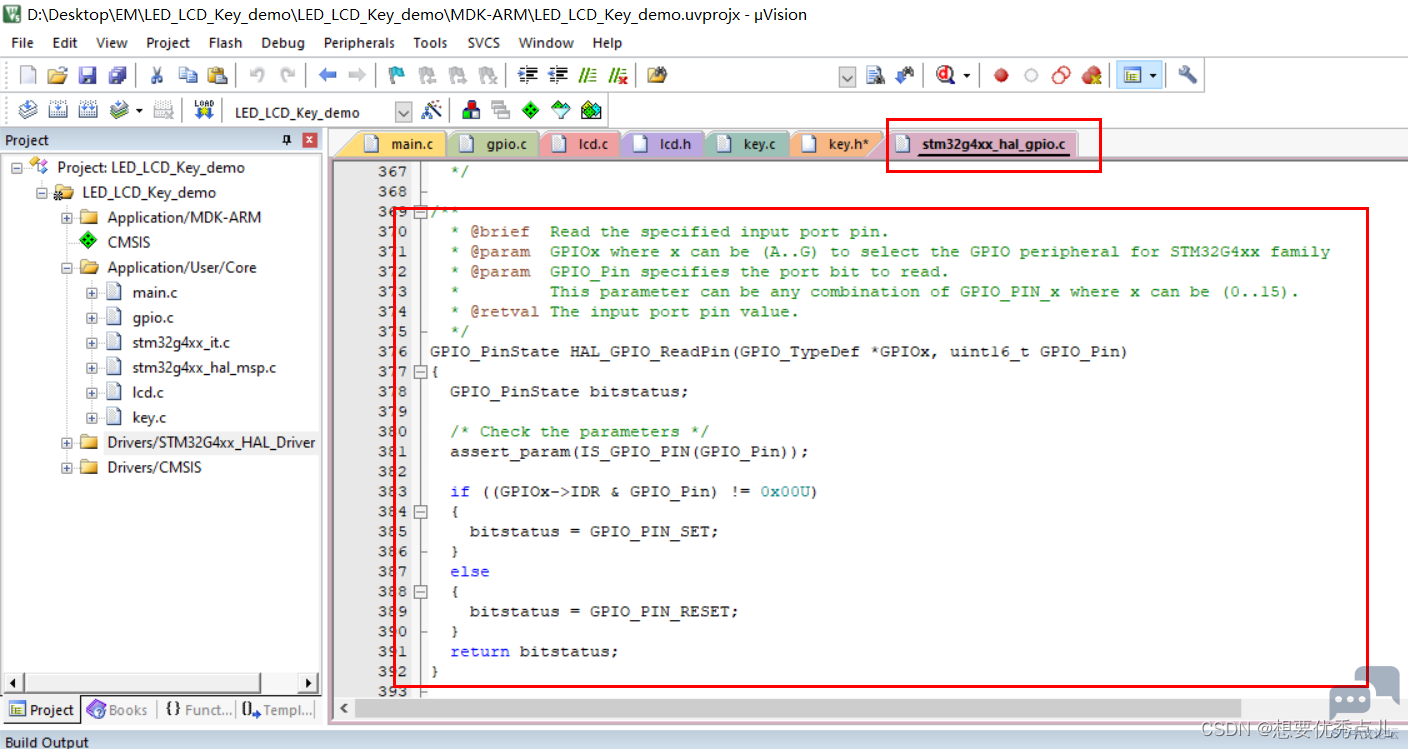Switch to the Books panel tab
Viewport: 1408px width, 749px height.
pos(117,710)
